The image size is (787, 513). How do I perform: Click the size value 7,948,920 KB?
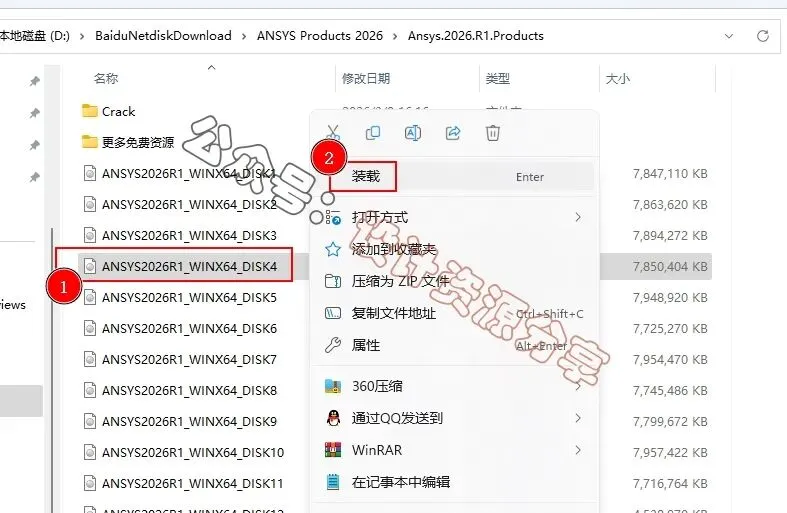click(670, 298)
